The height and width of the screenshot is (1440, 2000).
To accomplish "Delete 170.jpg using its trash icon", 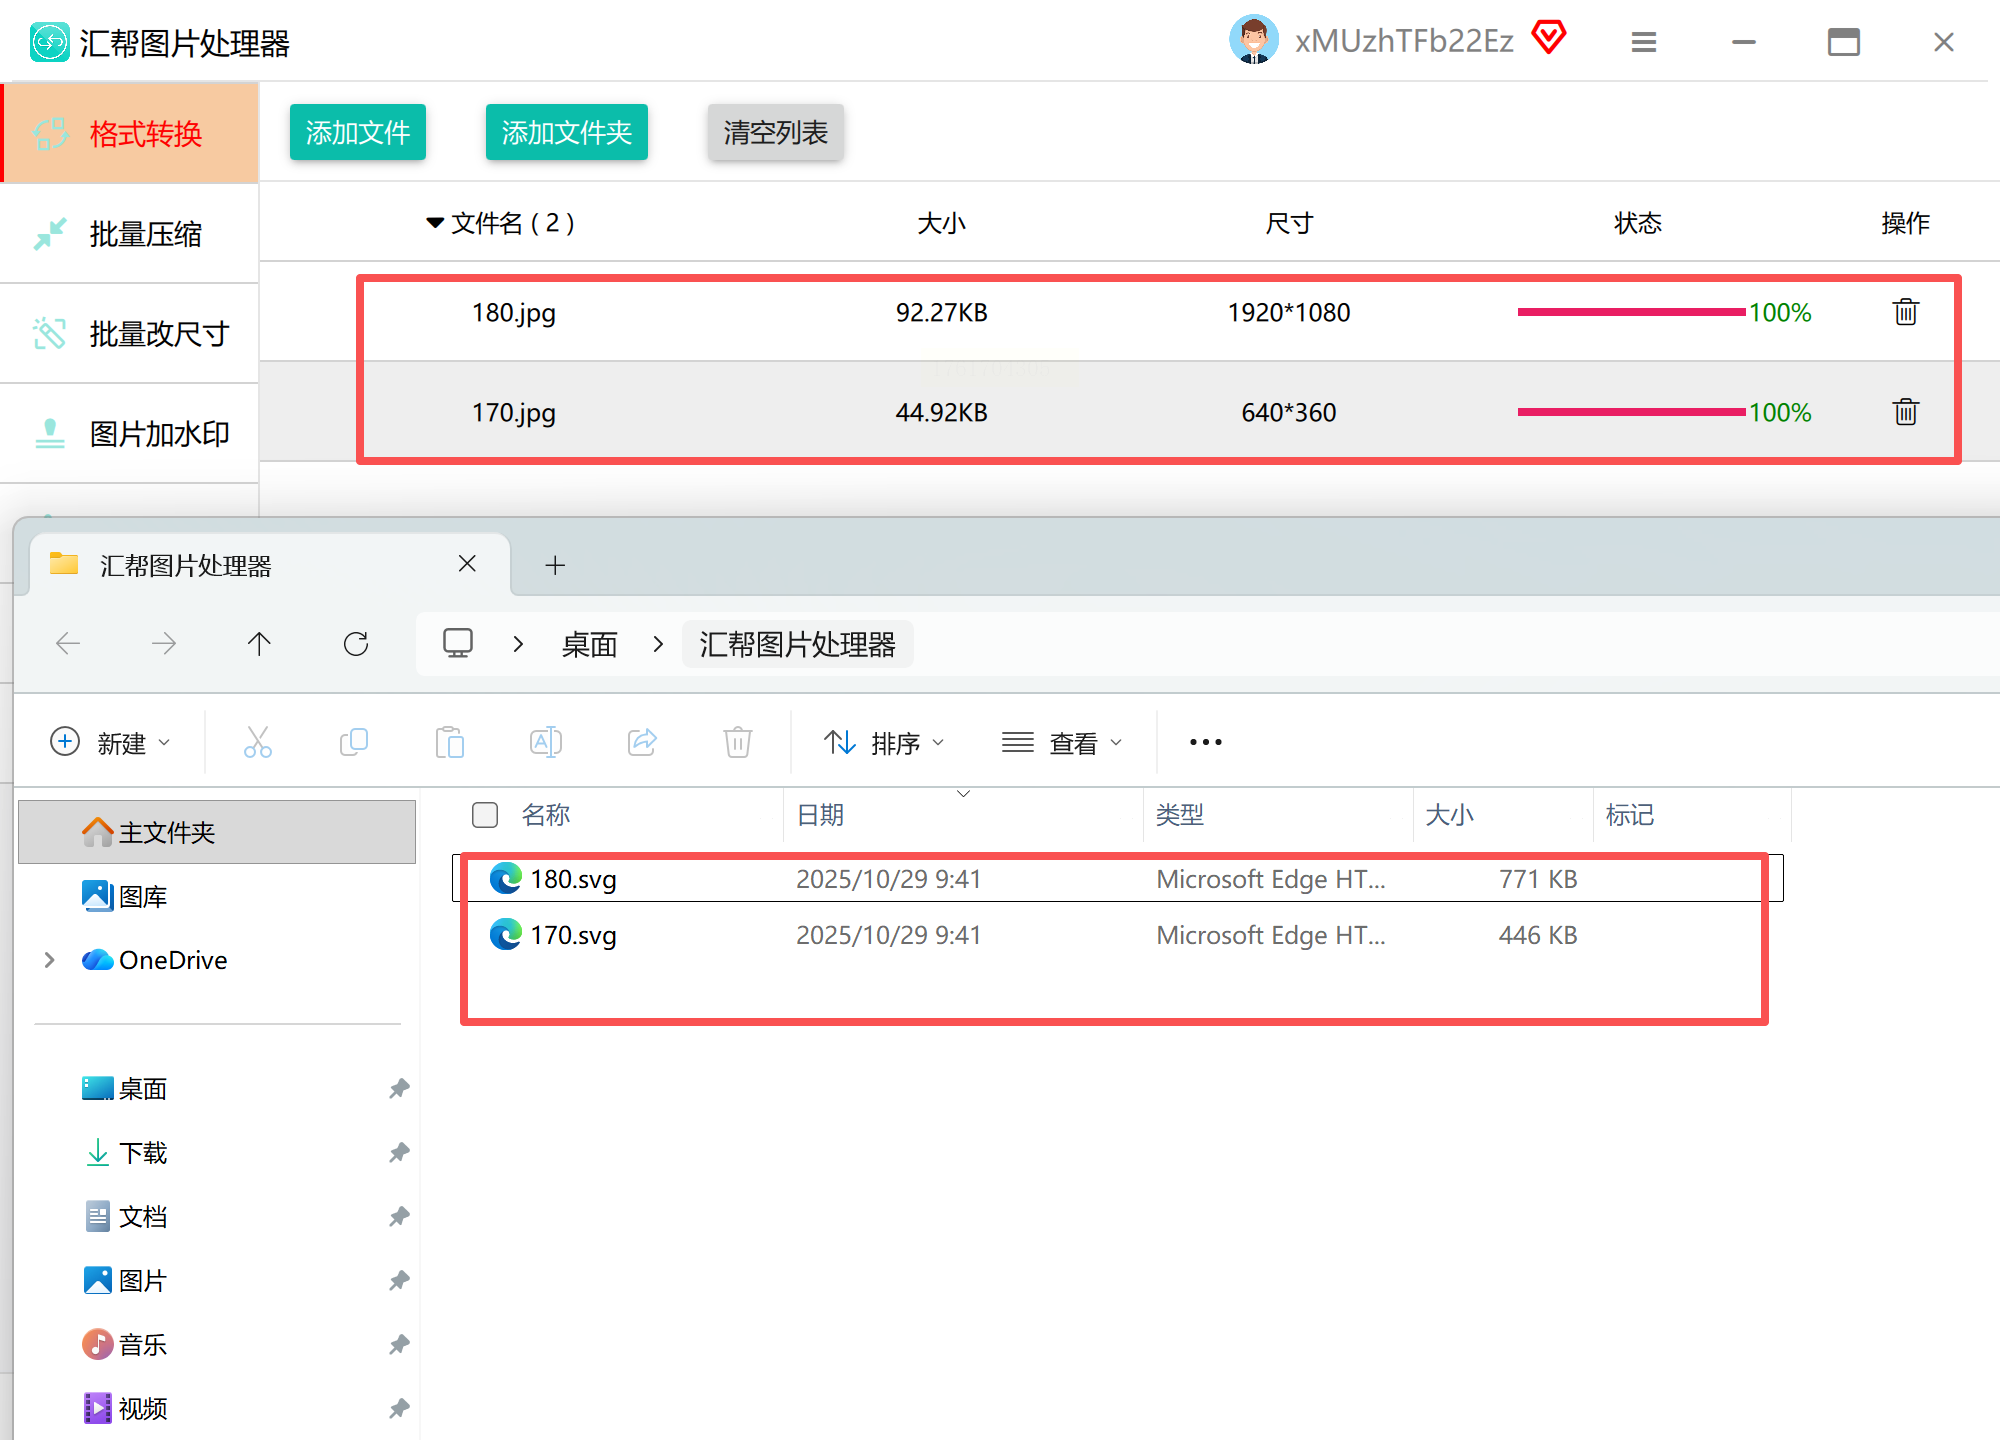I will (x=1905, y=412).
